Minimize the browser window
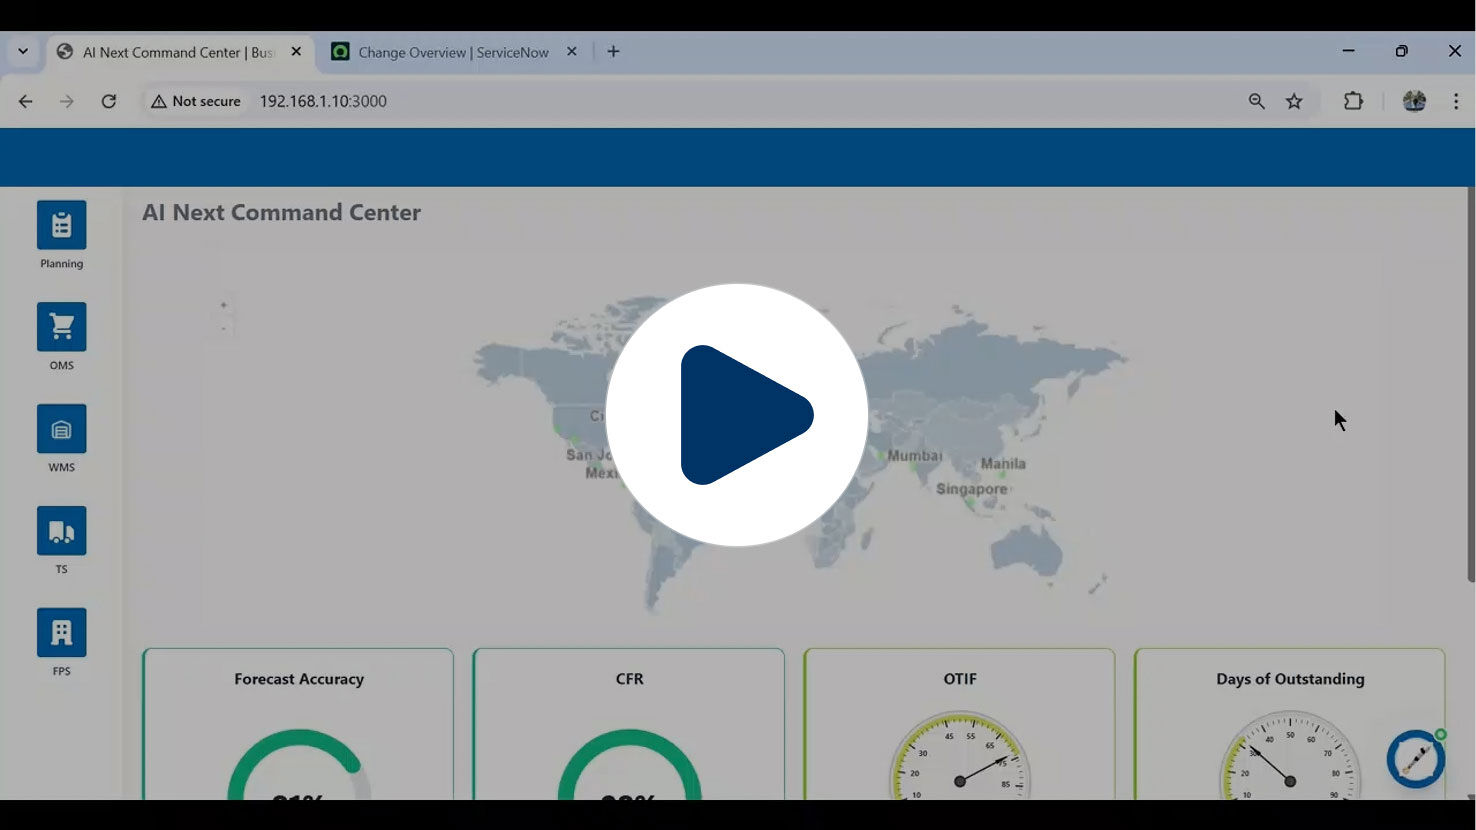This screenshot has width=1476, height=830. click(x=1348, y=51)
